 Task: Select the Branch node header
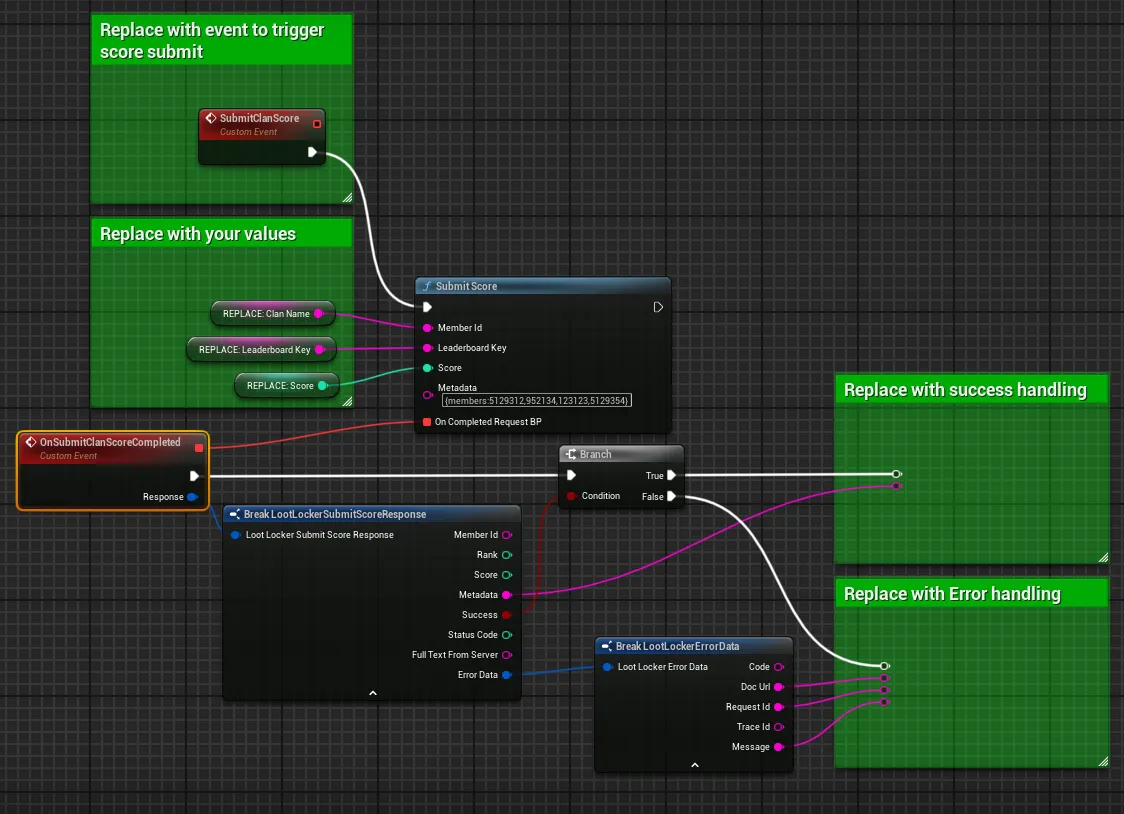pos(621,454)
